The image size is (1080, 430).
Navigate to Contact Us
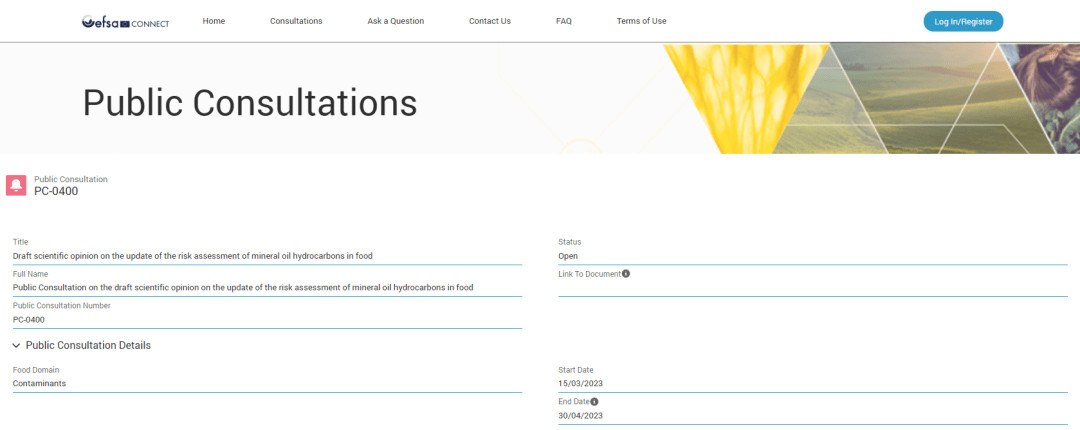coord(489,21)
